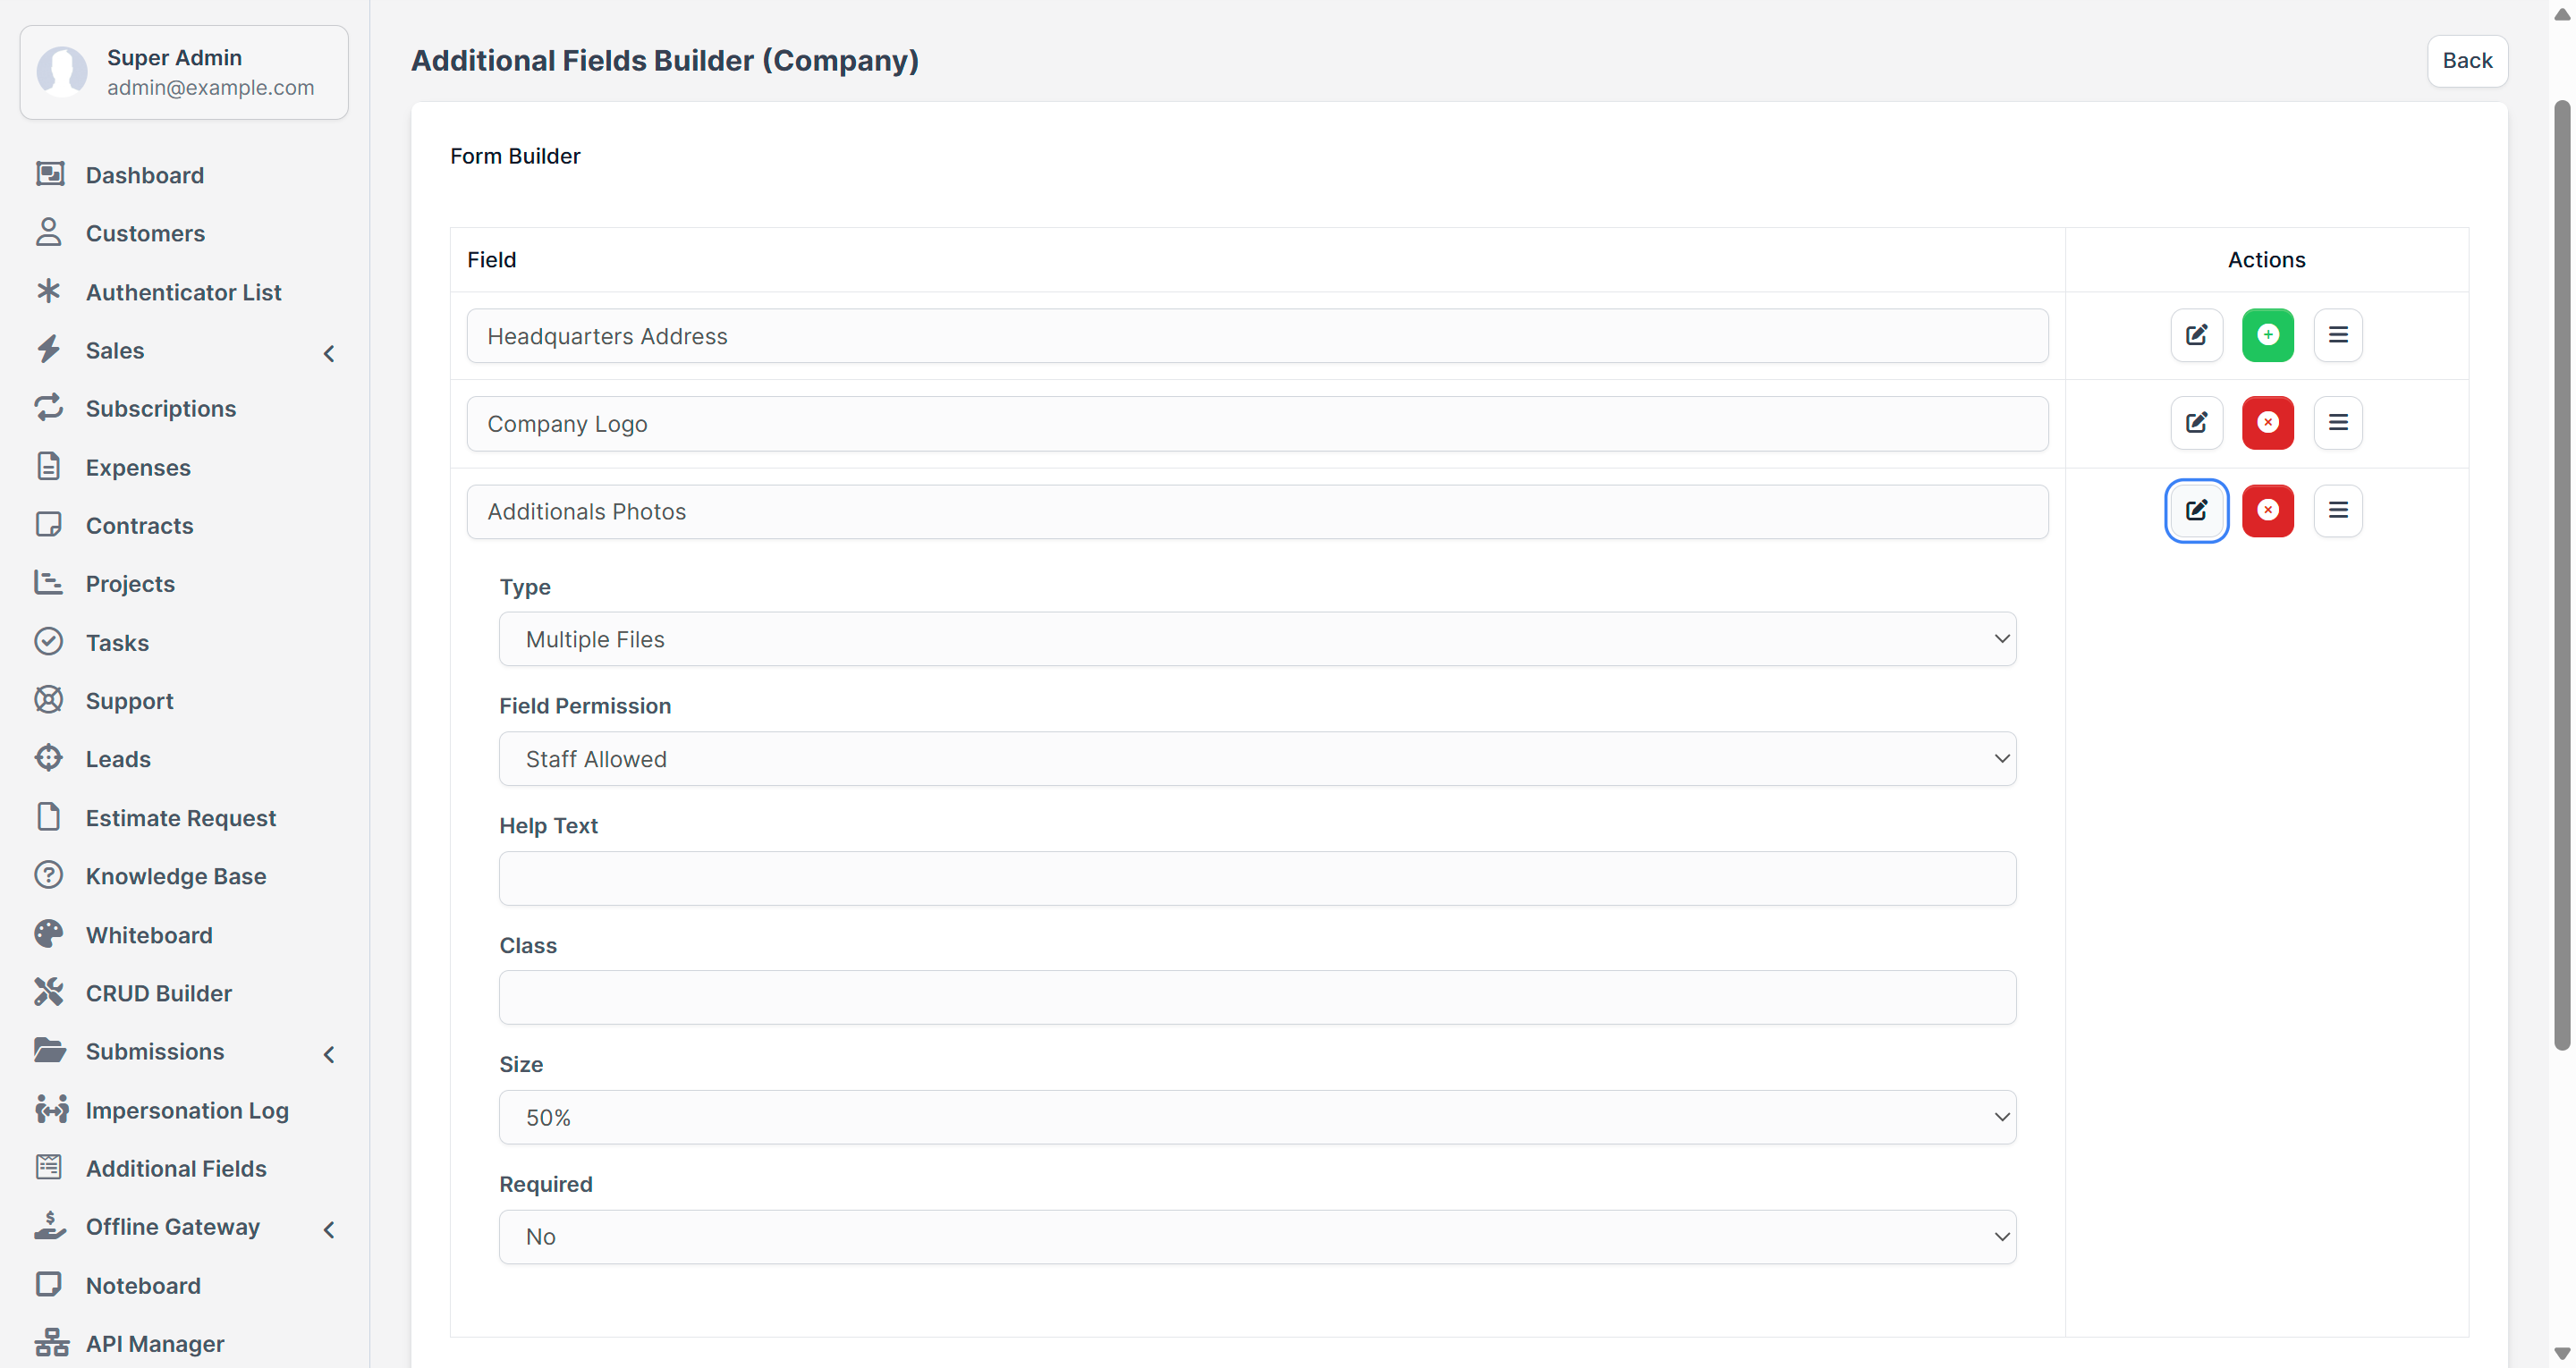Click the Super Admin avatar
2576x1368 pixels.
click(62, 72)
